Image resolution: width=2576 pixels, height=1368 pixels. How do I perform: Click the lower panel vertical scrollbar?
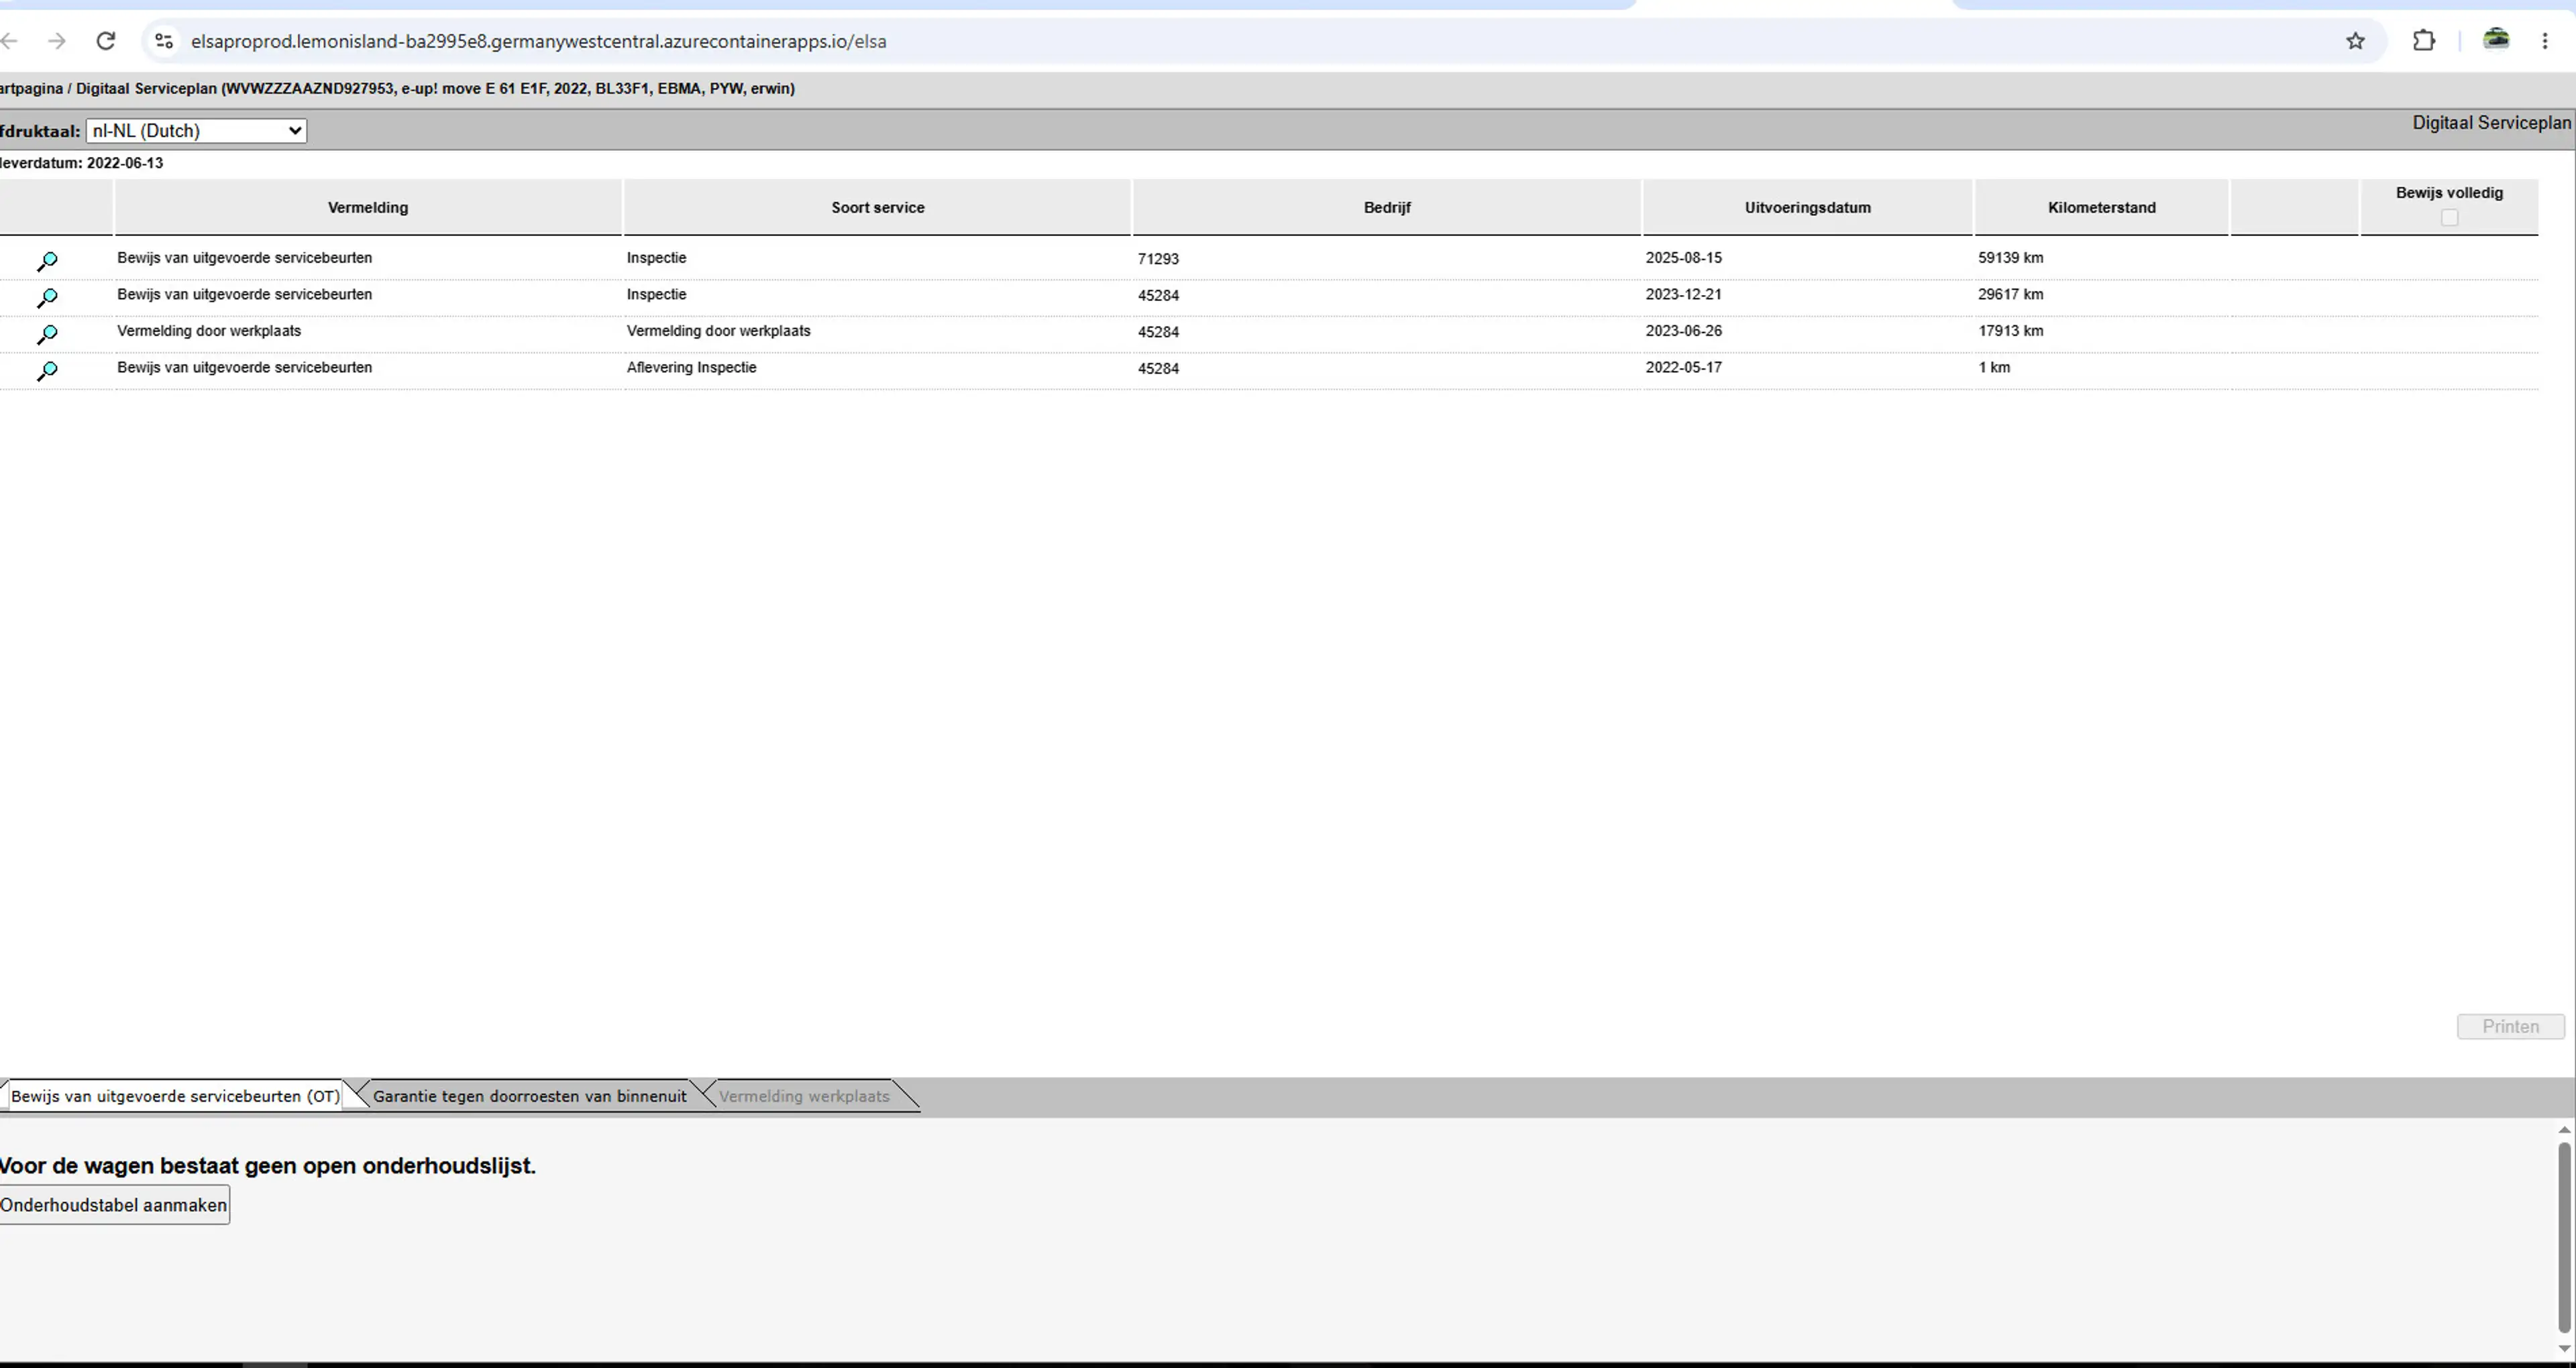point(2564,1238)
